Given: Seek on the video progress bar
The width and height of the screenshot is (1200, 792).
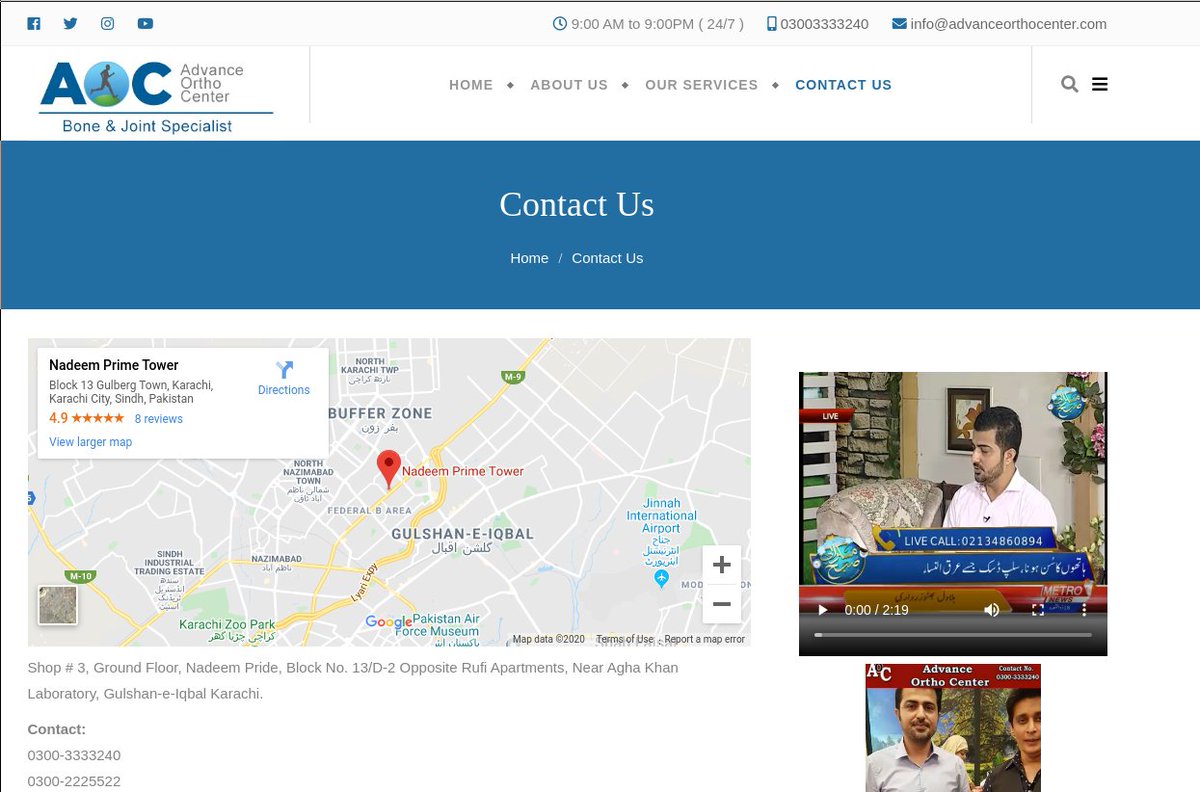Looking at the screenshot, I should (953, 635).
